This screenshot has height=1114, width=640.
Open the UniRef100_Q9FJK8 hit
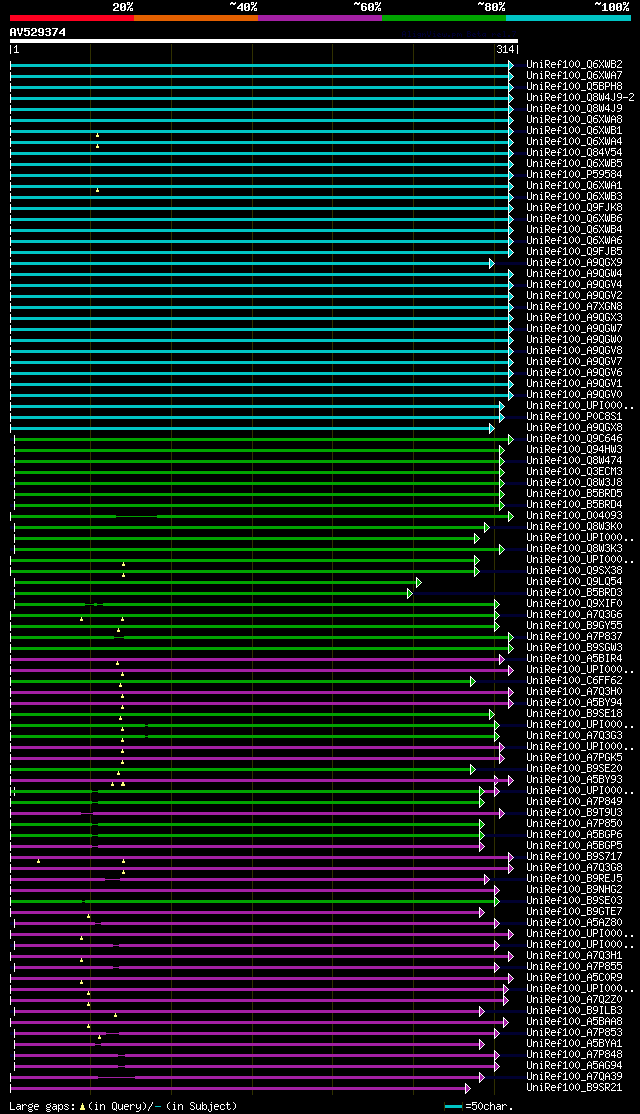coord(574,207)
